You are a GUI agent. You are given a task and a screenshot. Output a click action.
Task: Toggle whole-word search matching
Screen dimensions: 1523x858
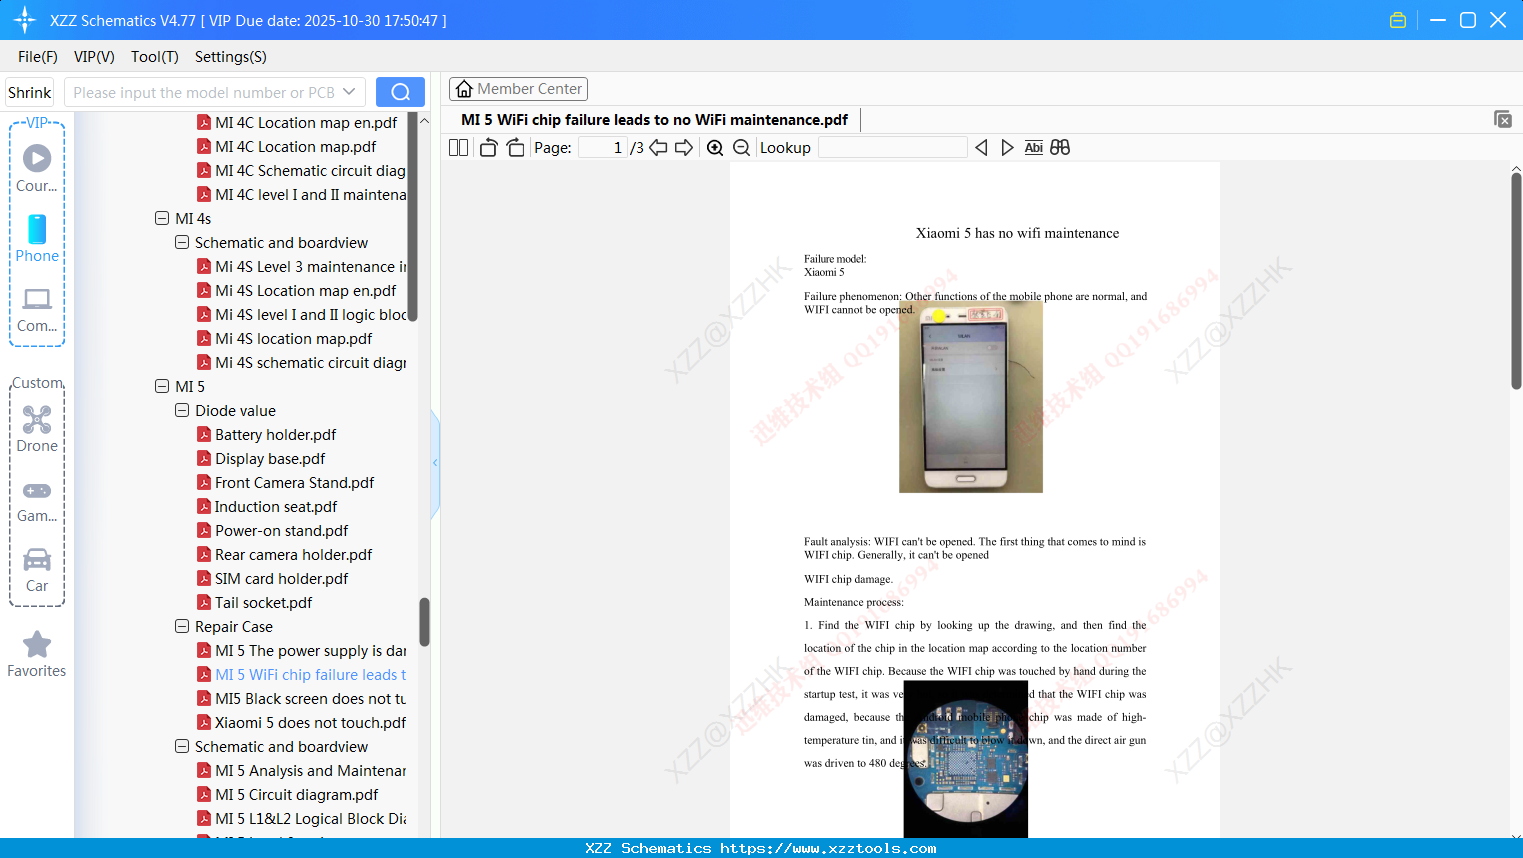click(1033, 147)
